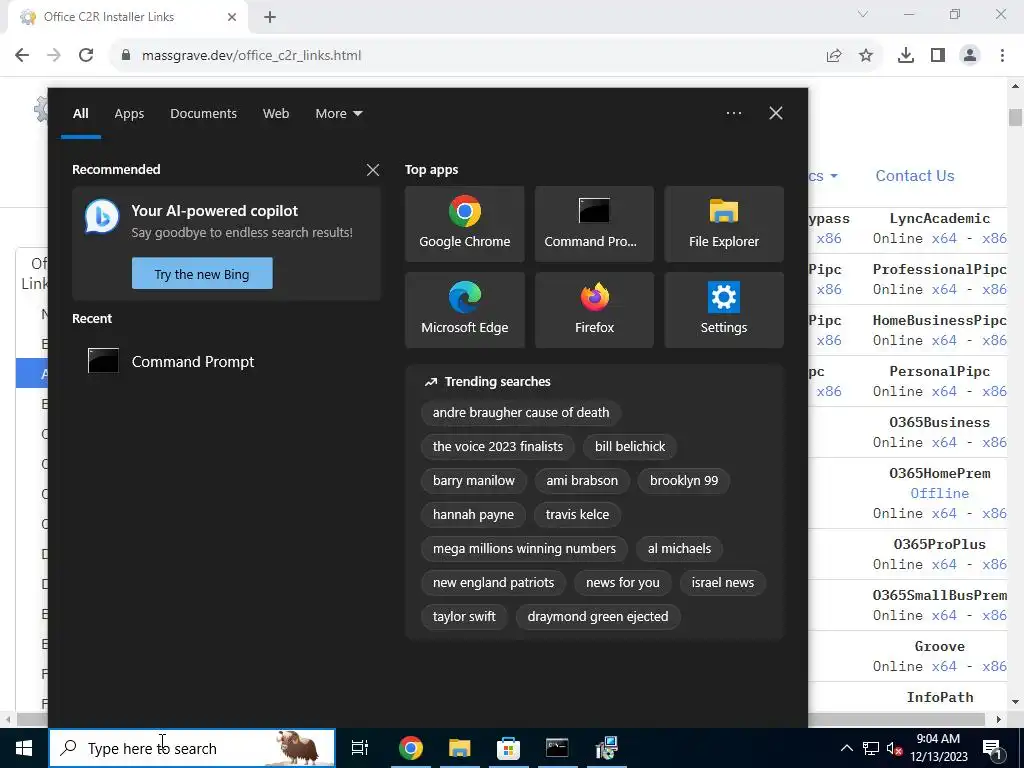Open Chrome tab search dropdown

click(x=863, y=14)
